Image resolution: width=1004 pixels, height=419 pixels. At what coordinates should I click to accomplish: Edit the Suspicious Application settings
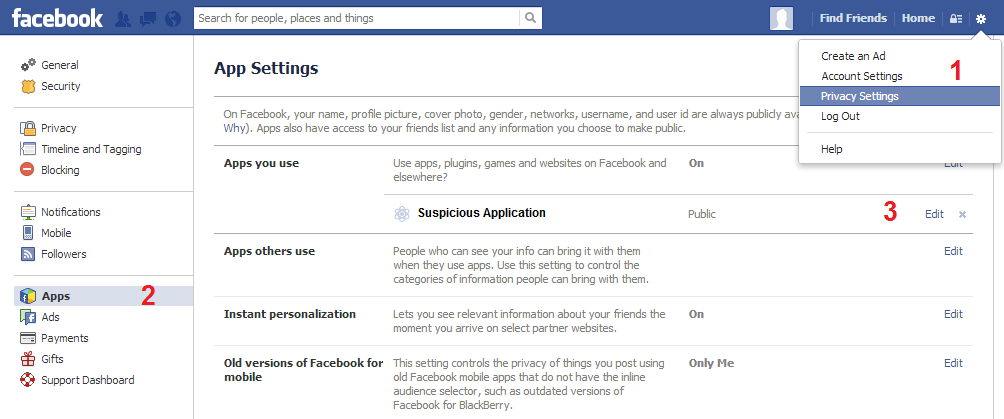pyautogui.click(x=934, y=215)
